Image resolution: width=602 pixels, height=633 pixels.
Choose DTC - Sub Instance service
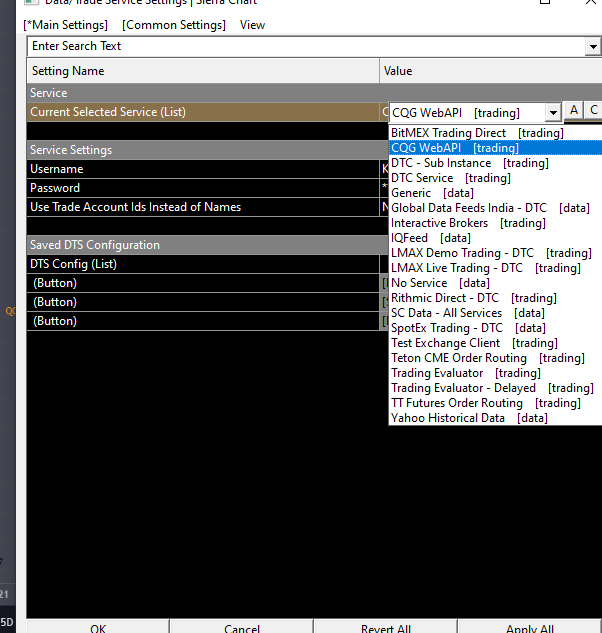click(495, 163)
